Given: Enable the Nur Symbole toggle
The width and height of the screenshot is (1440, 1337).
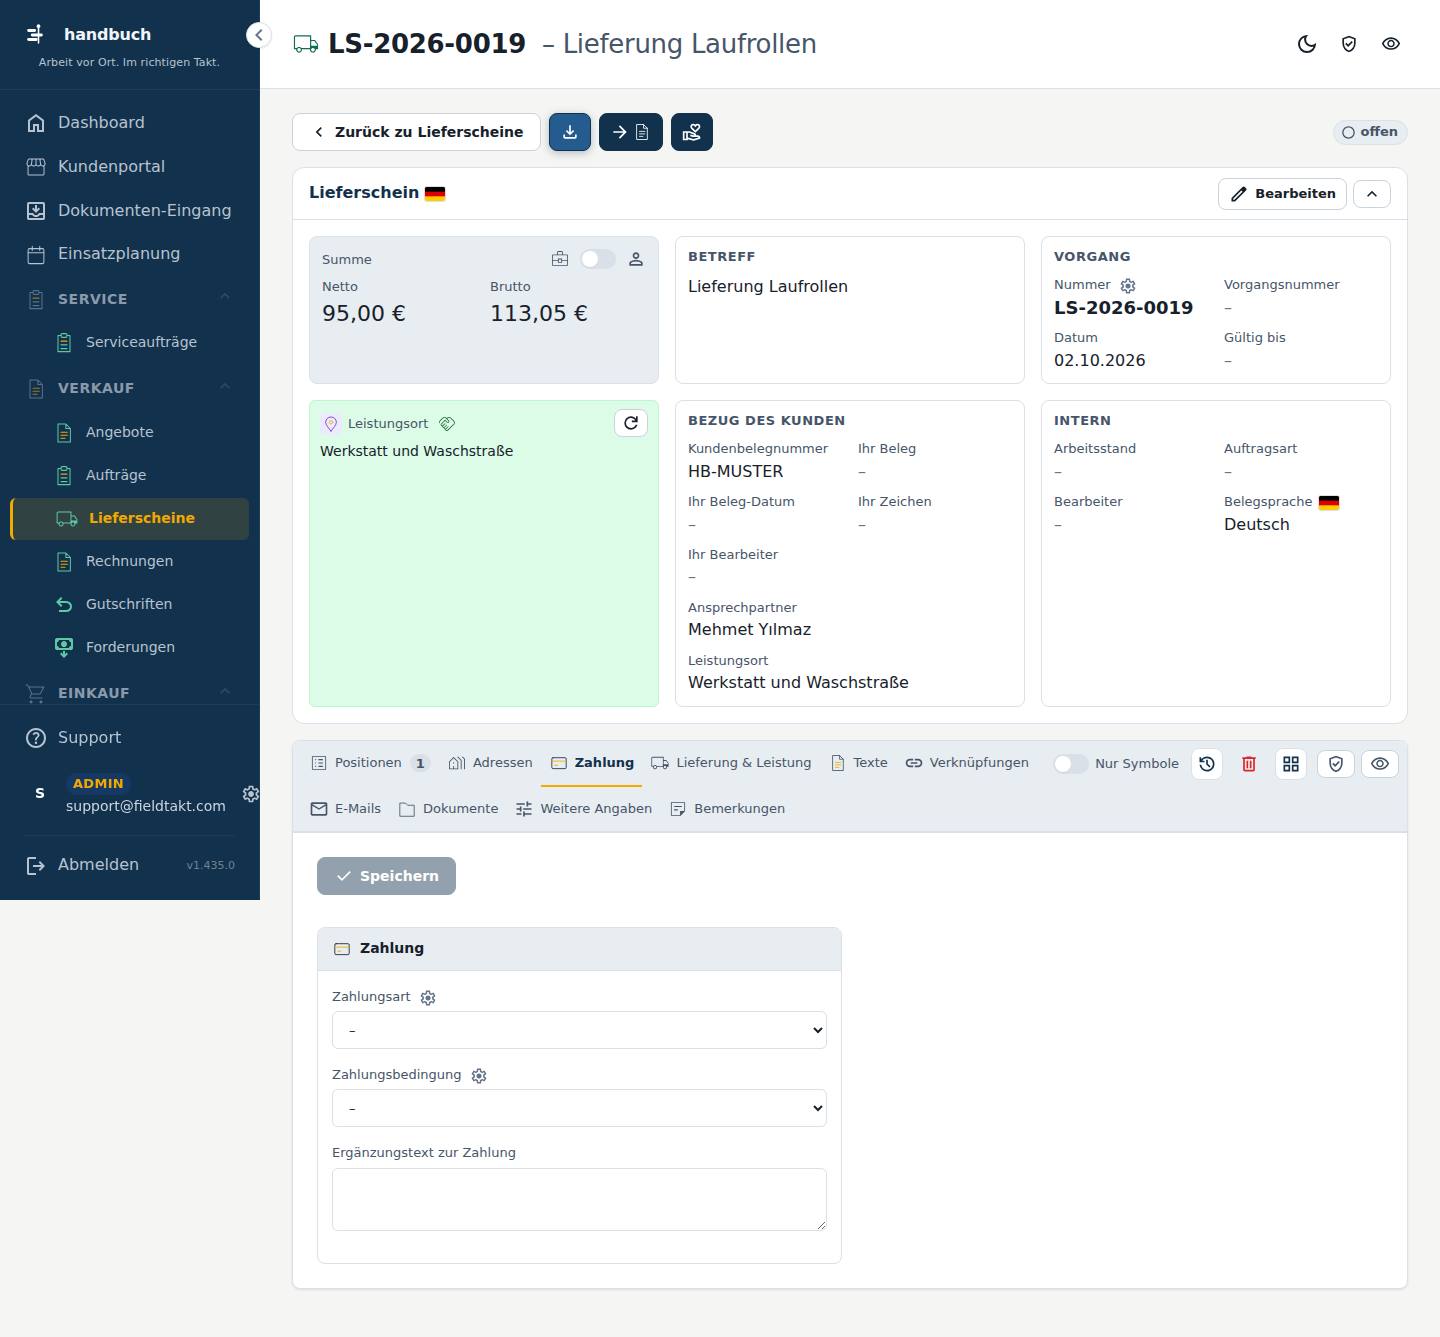Looking at the screenshot, I should click(1071, 764).
